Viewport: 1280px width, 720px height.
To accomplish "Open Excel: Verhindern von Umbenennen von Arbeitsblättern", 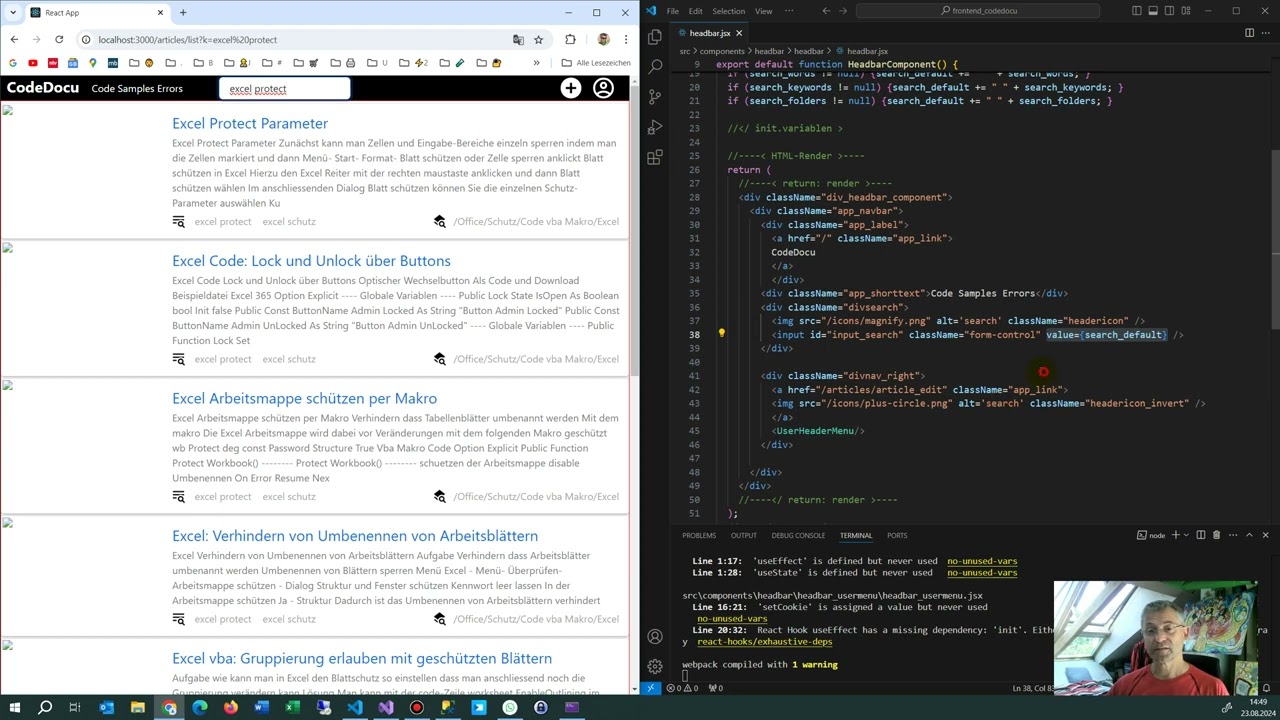I will 355,535.
